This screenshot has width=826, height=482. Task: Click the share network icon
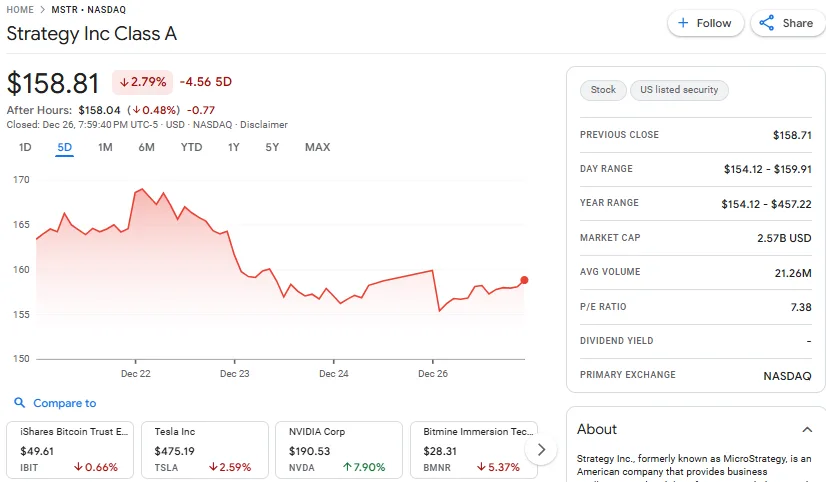(766, 23)
